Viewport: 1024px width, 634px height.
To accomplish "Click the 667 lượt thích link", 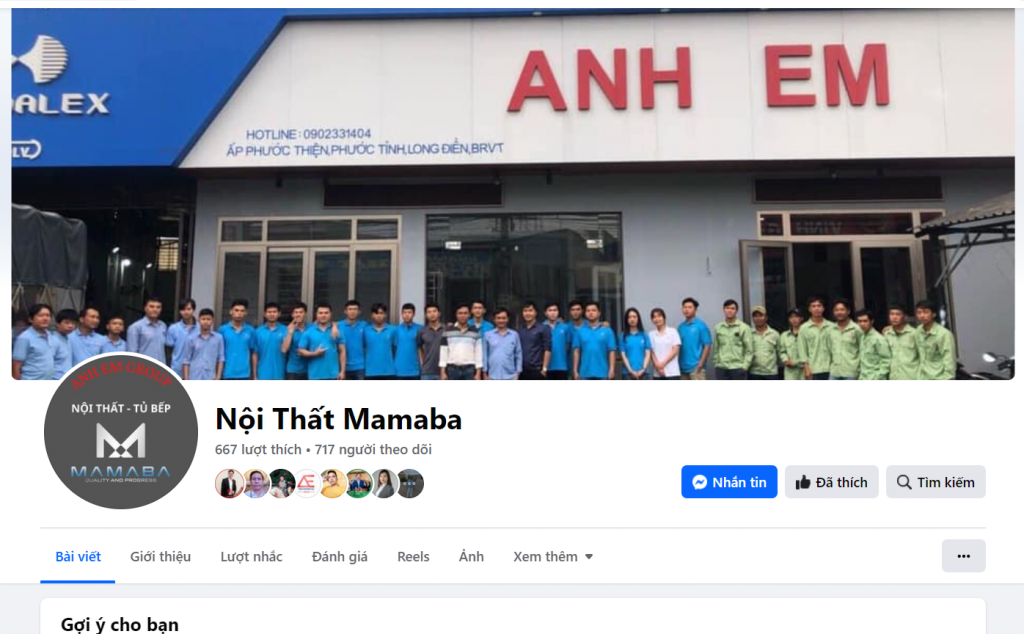I will click(258, 449).
